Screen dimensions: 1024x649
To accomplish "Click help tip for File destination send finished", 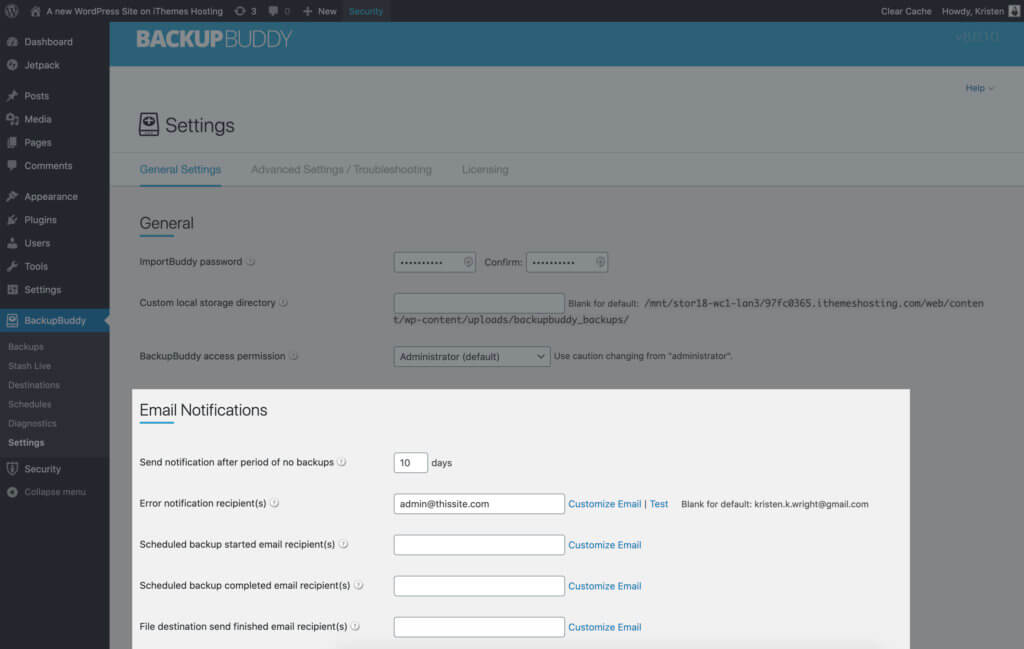I will click(x=355, y=627).
